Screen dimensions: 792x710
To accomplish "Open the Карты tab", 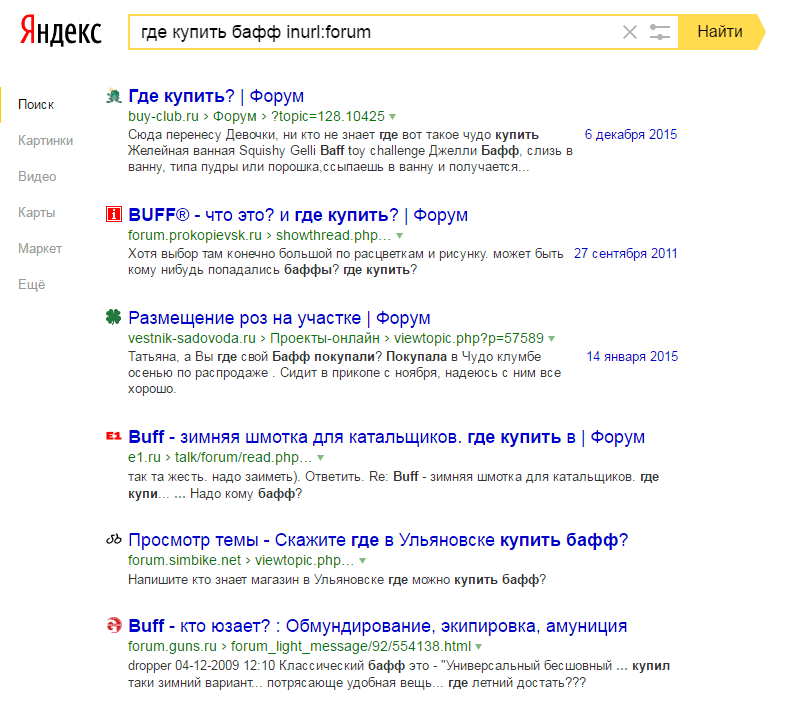I will coord(36,212).
